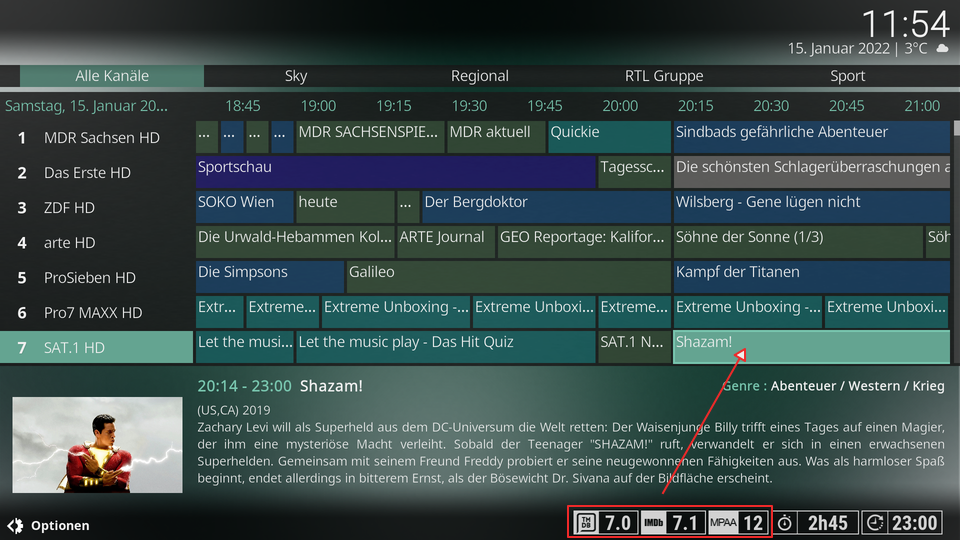Image resolution: width=960 pixels, height=540 pixels.
Task: Click the end time clock icon
Action: point(875,523)
